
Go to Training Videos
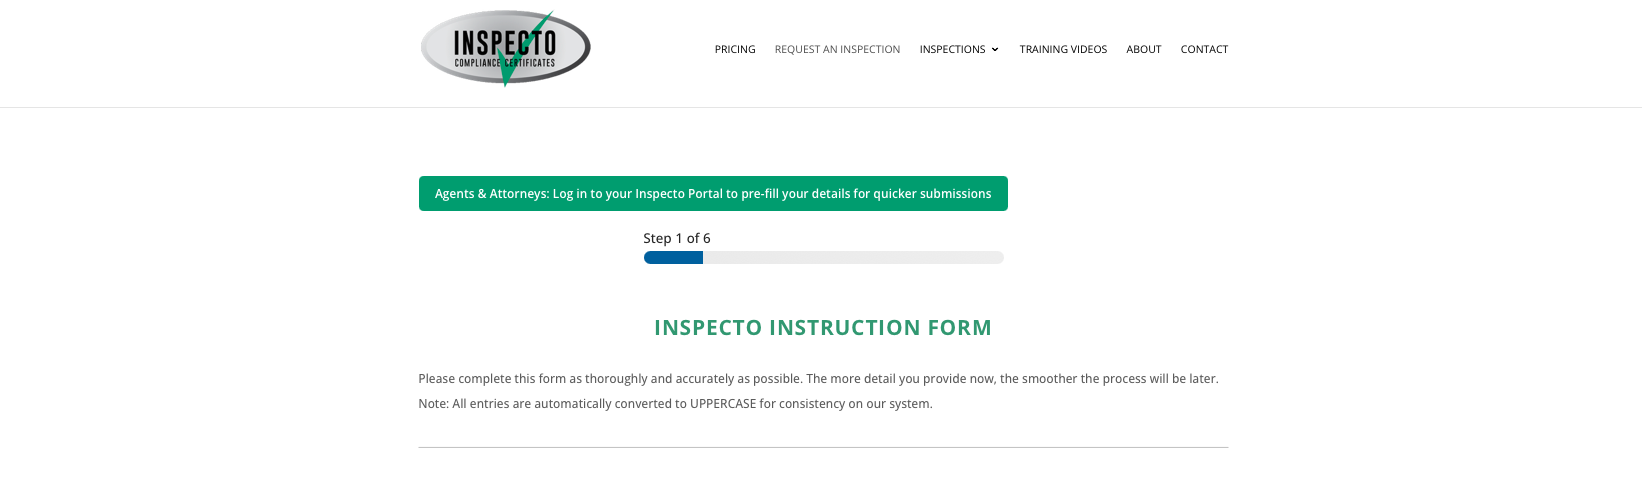click(1063, 49)
